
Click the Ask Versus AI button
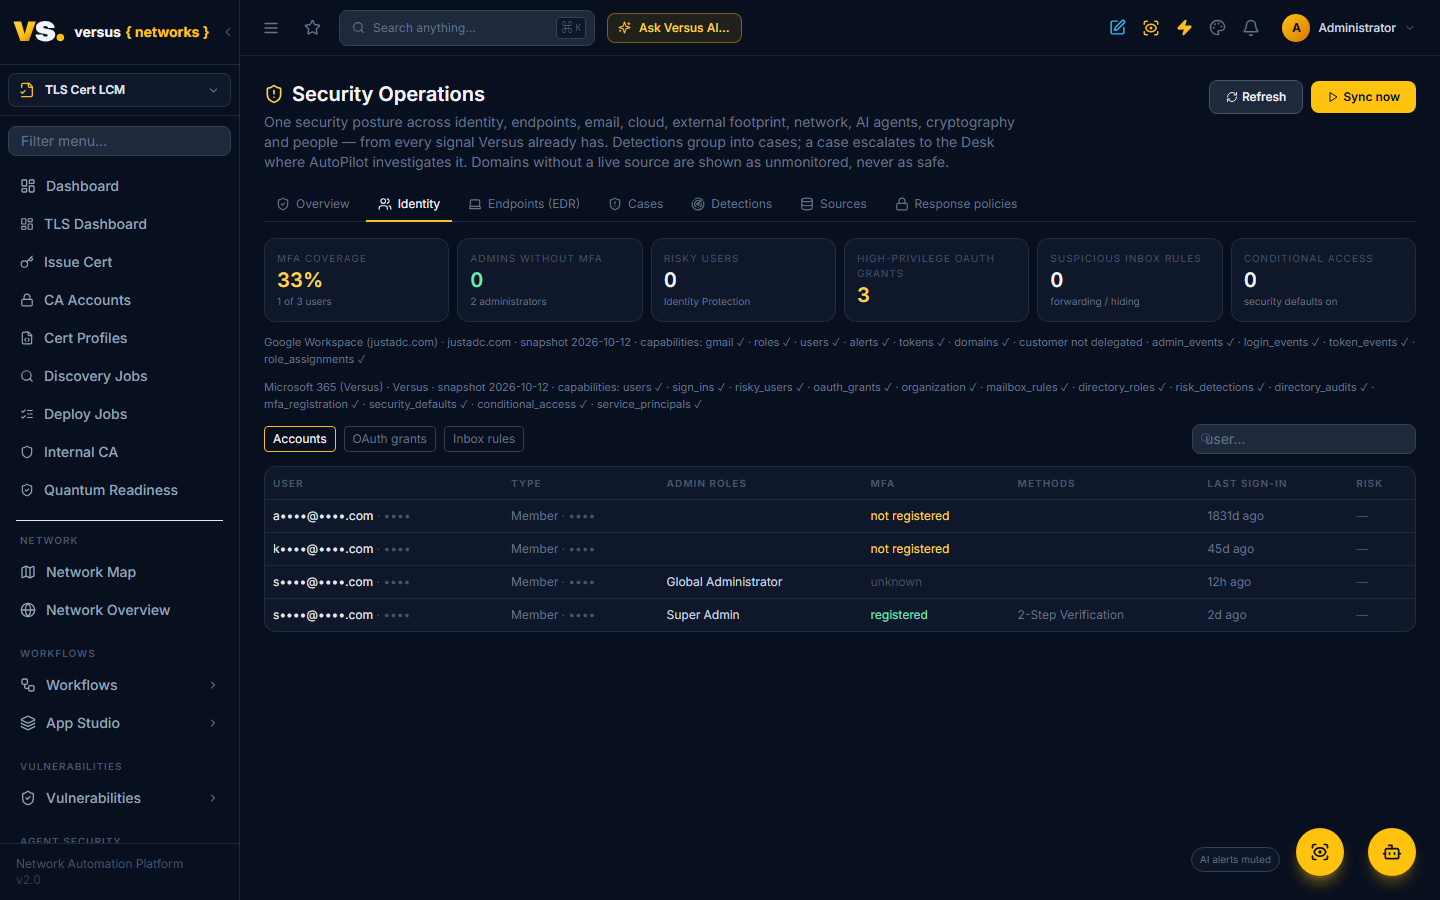pyautogui.click(x=674, y=28)
